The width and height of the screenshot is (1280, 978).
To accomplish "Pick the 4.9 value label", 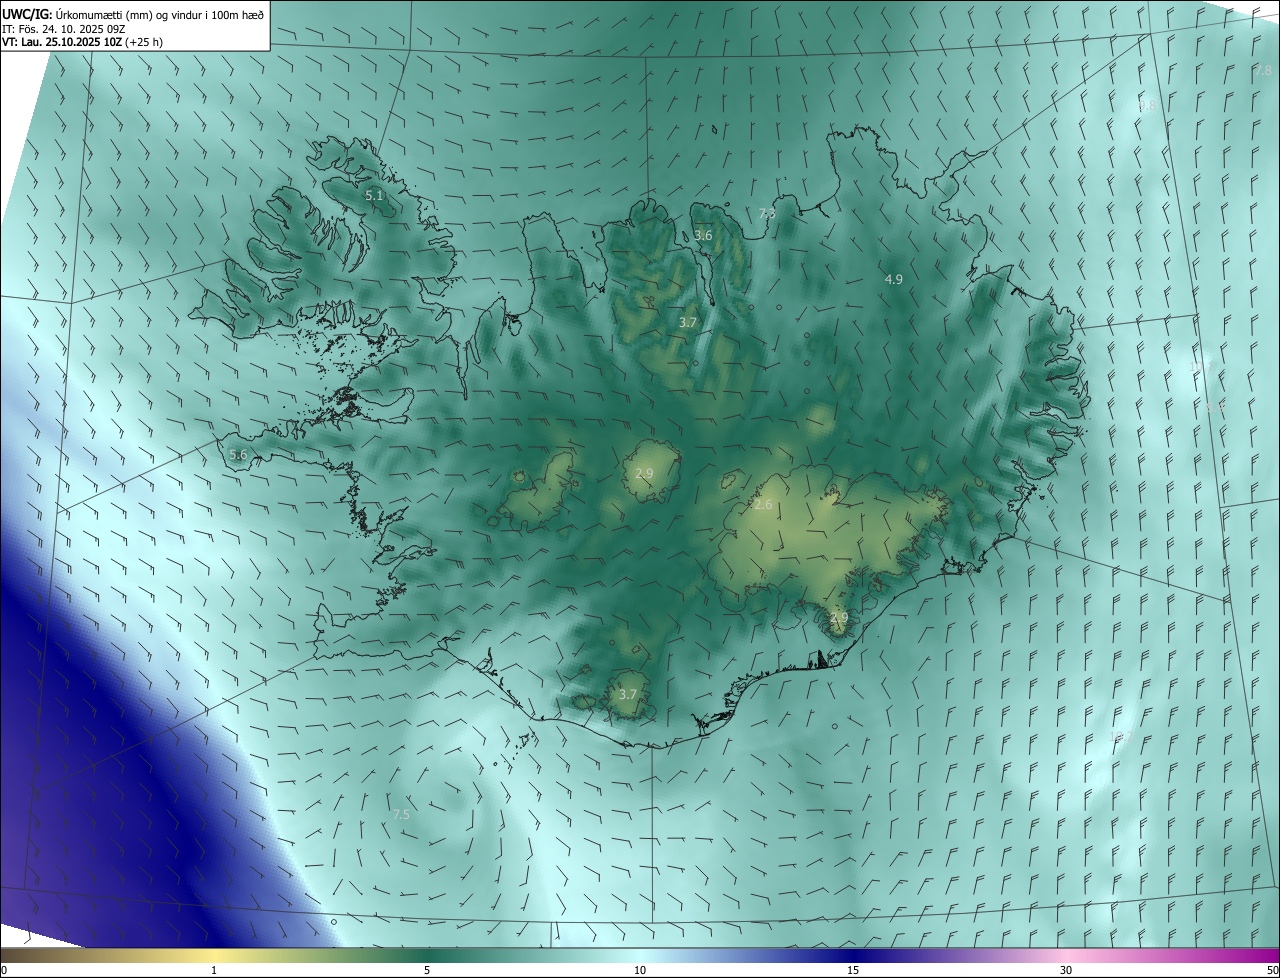I will (894, 280).
